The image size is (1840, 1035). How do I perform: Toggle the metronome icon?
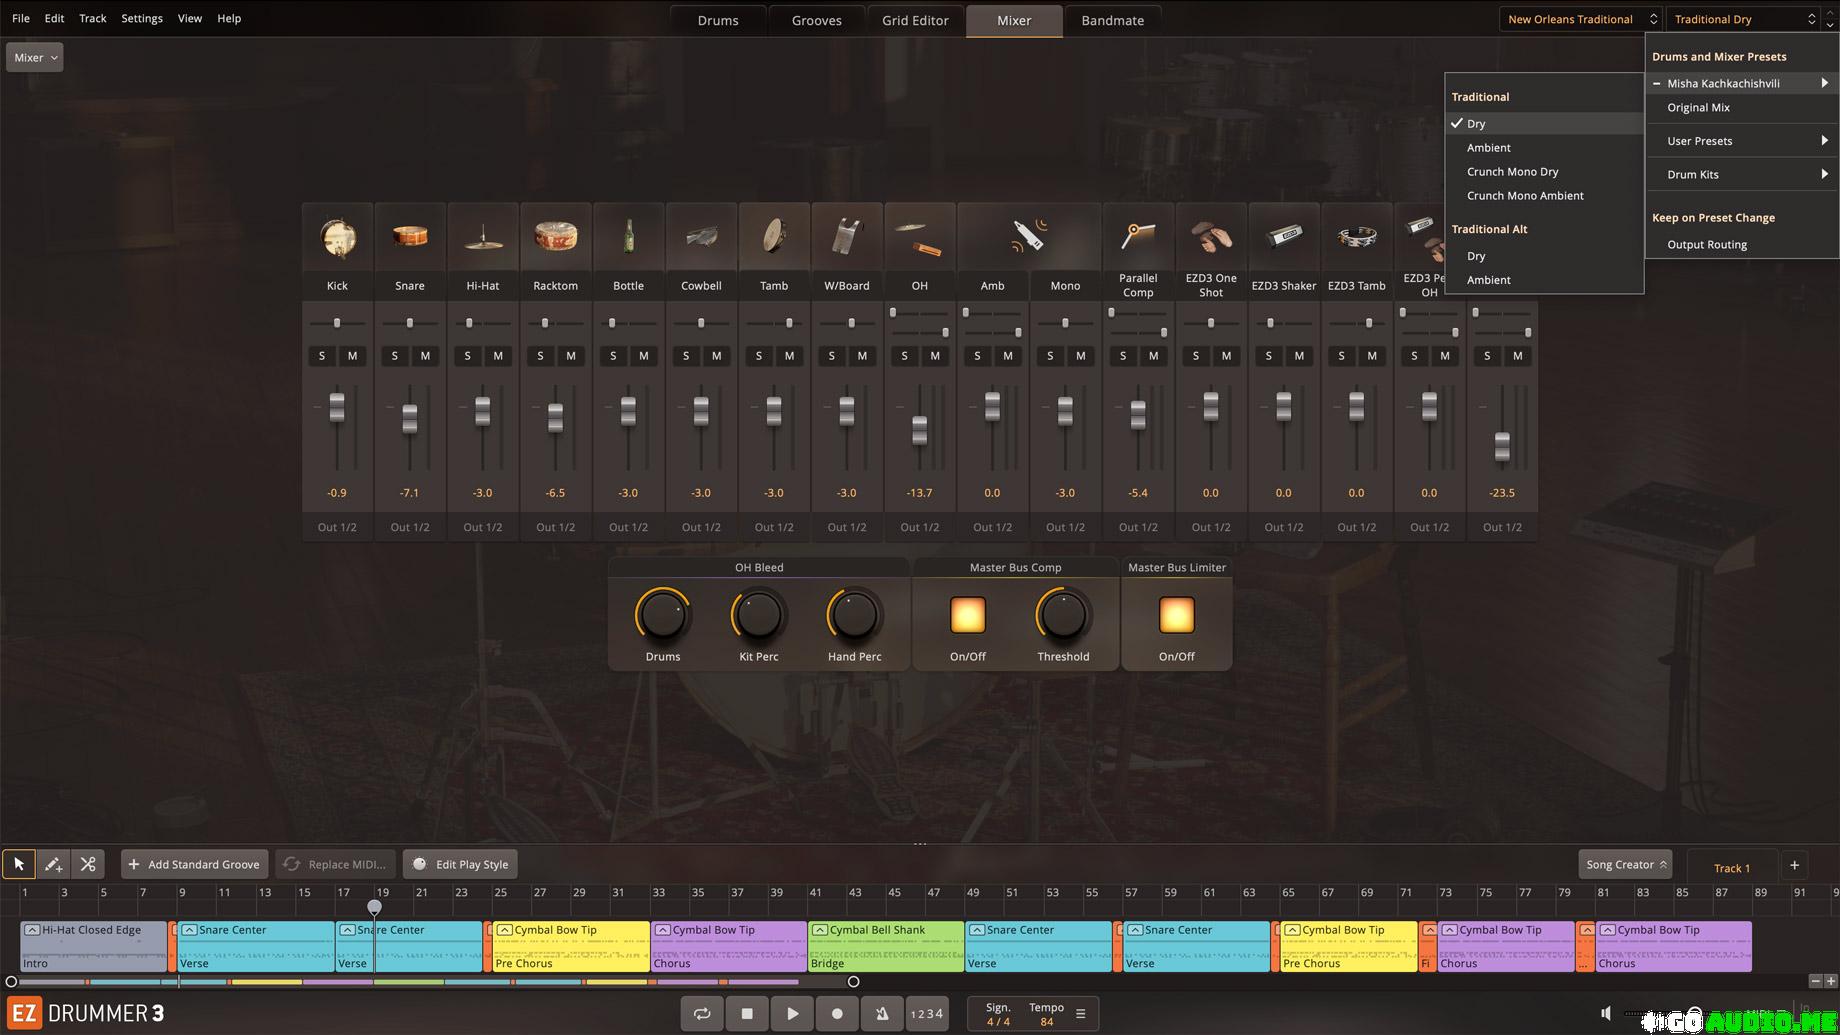(882, 1013)
